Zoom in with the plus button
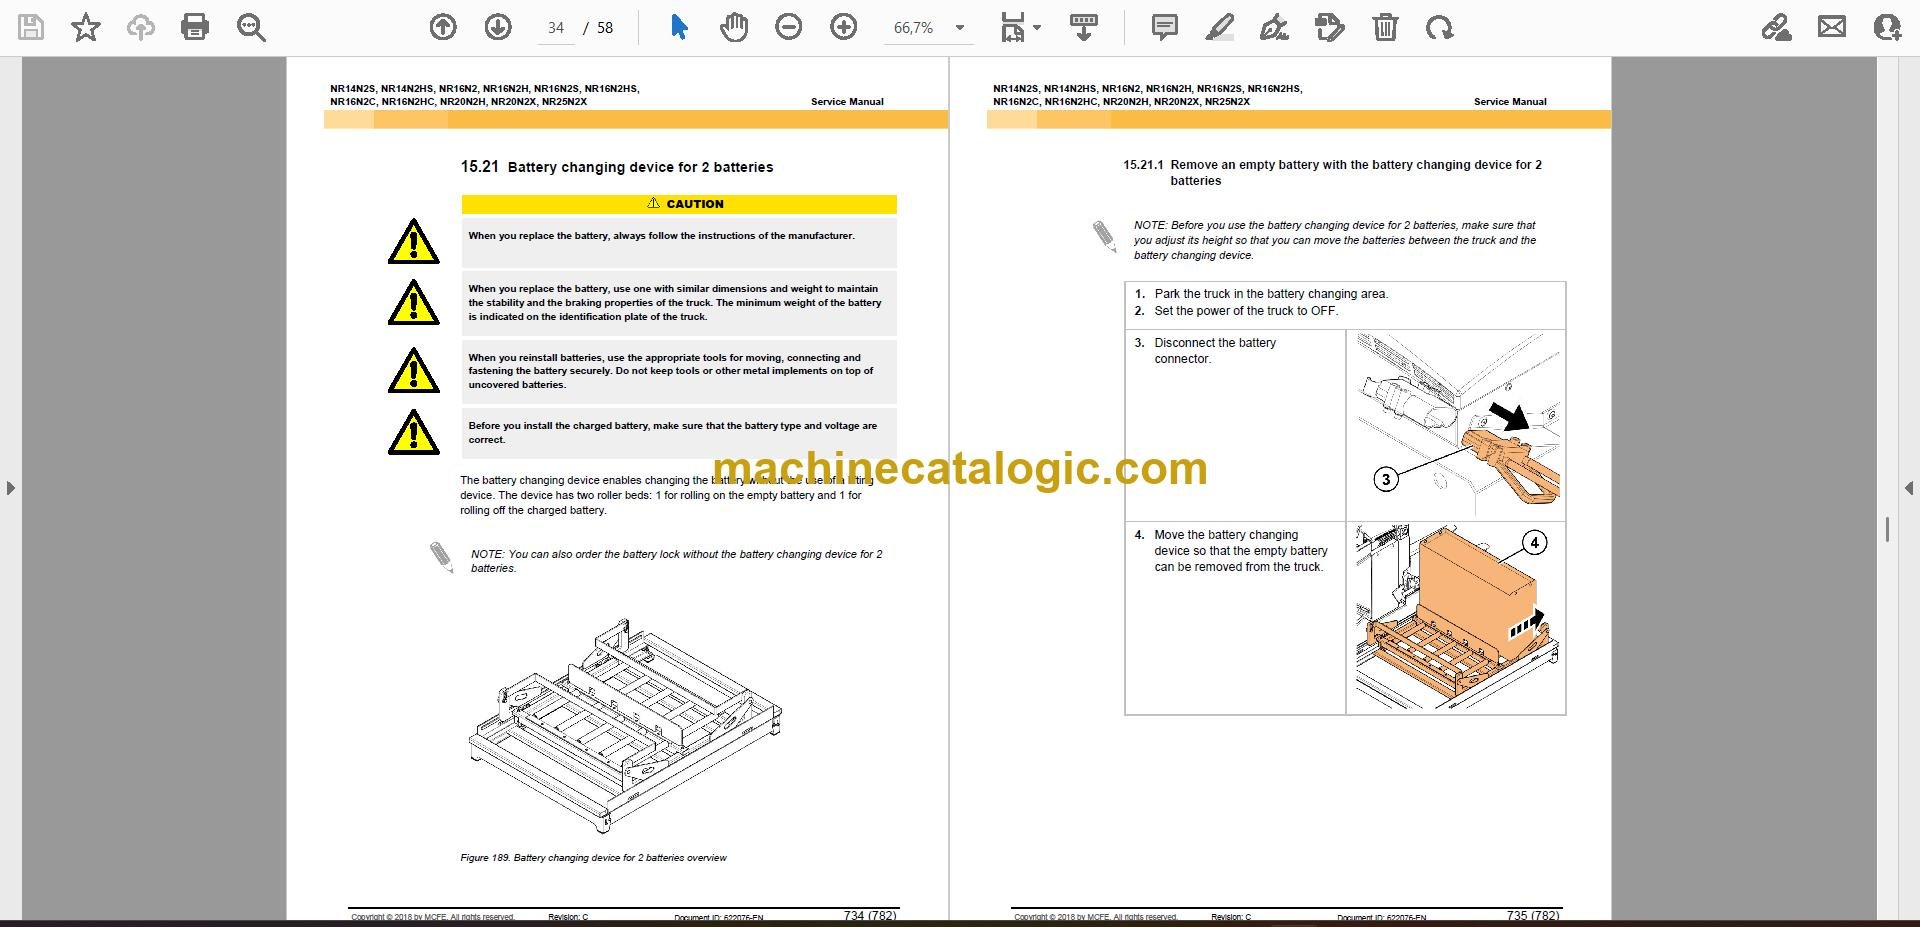The image size is (1920, 927). (x=844, y=28)
